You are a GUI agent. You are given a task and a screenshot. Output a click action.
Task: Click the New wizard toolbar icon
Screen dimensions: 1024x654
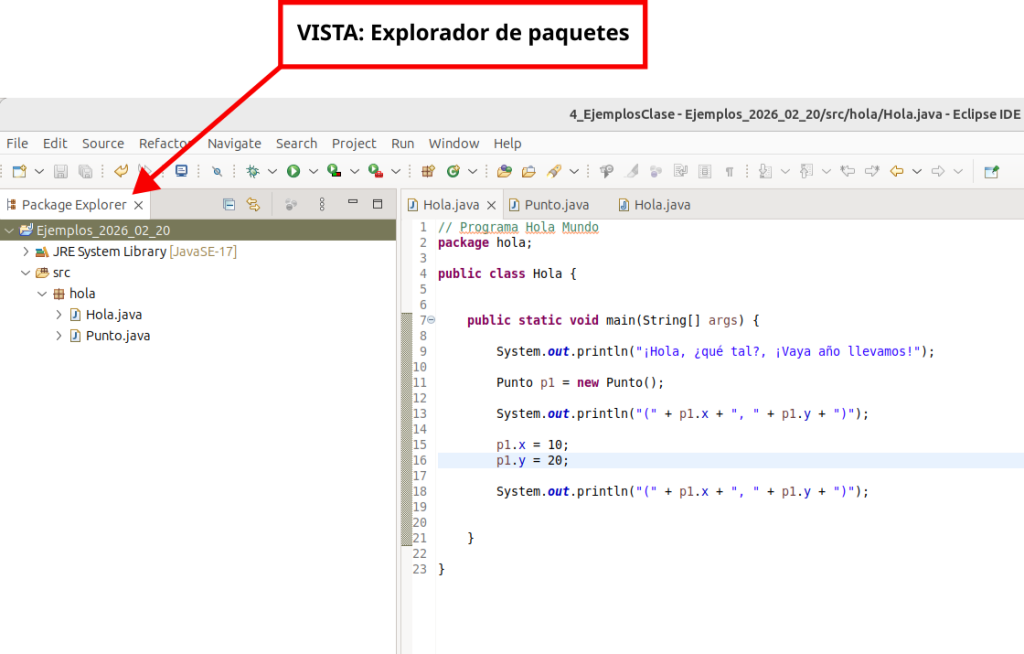tap(19, 171)
